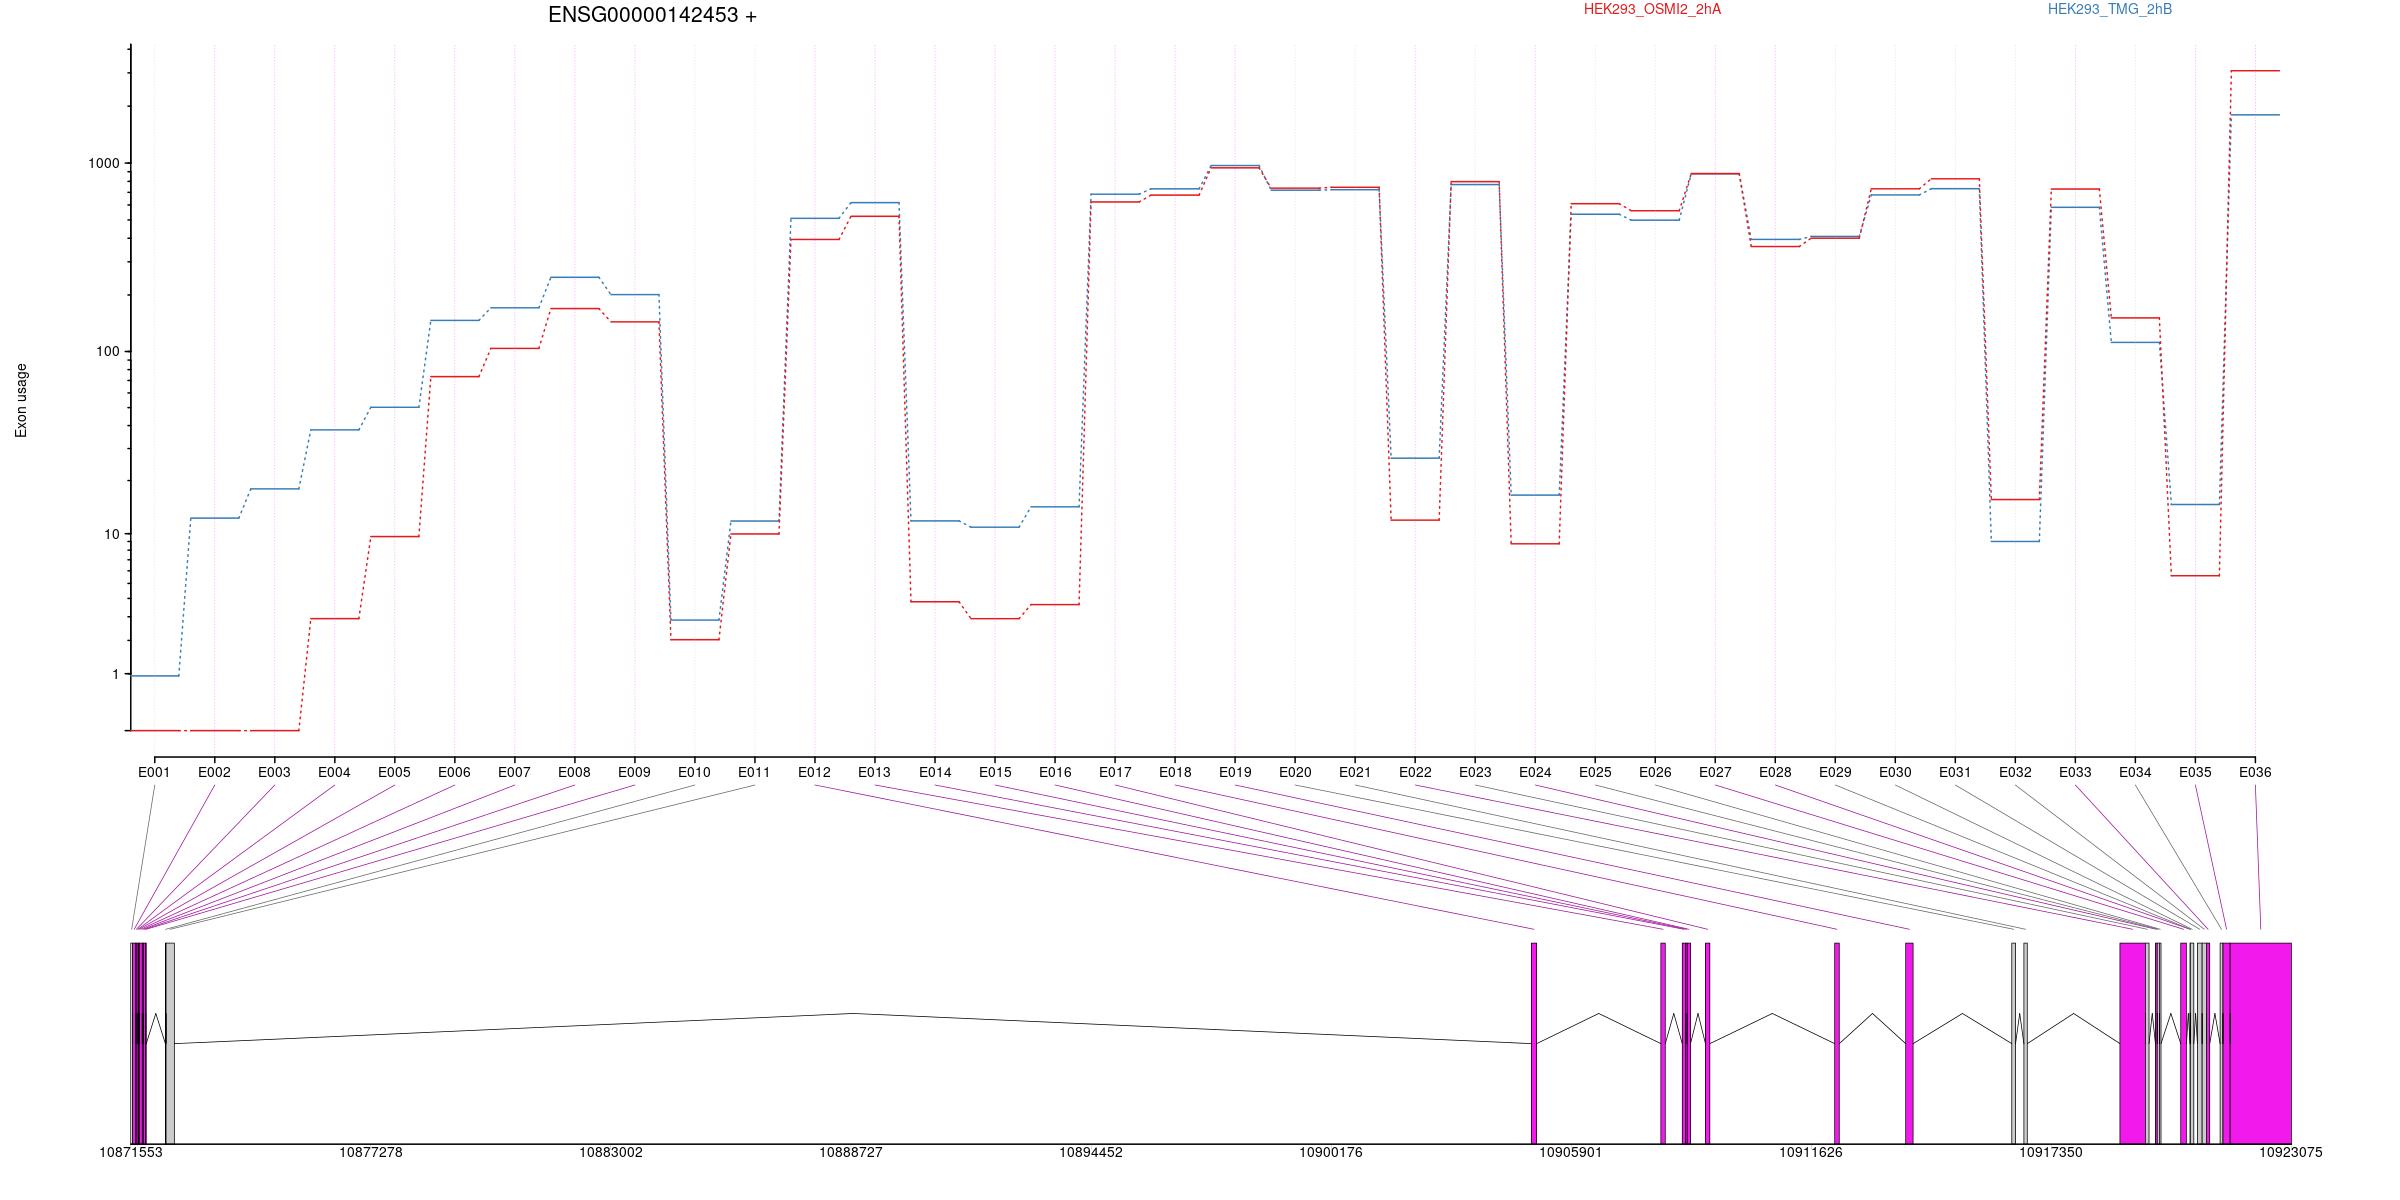Click exon label E025
This screenshot has height=1200, width=2400.
1595,773
